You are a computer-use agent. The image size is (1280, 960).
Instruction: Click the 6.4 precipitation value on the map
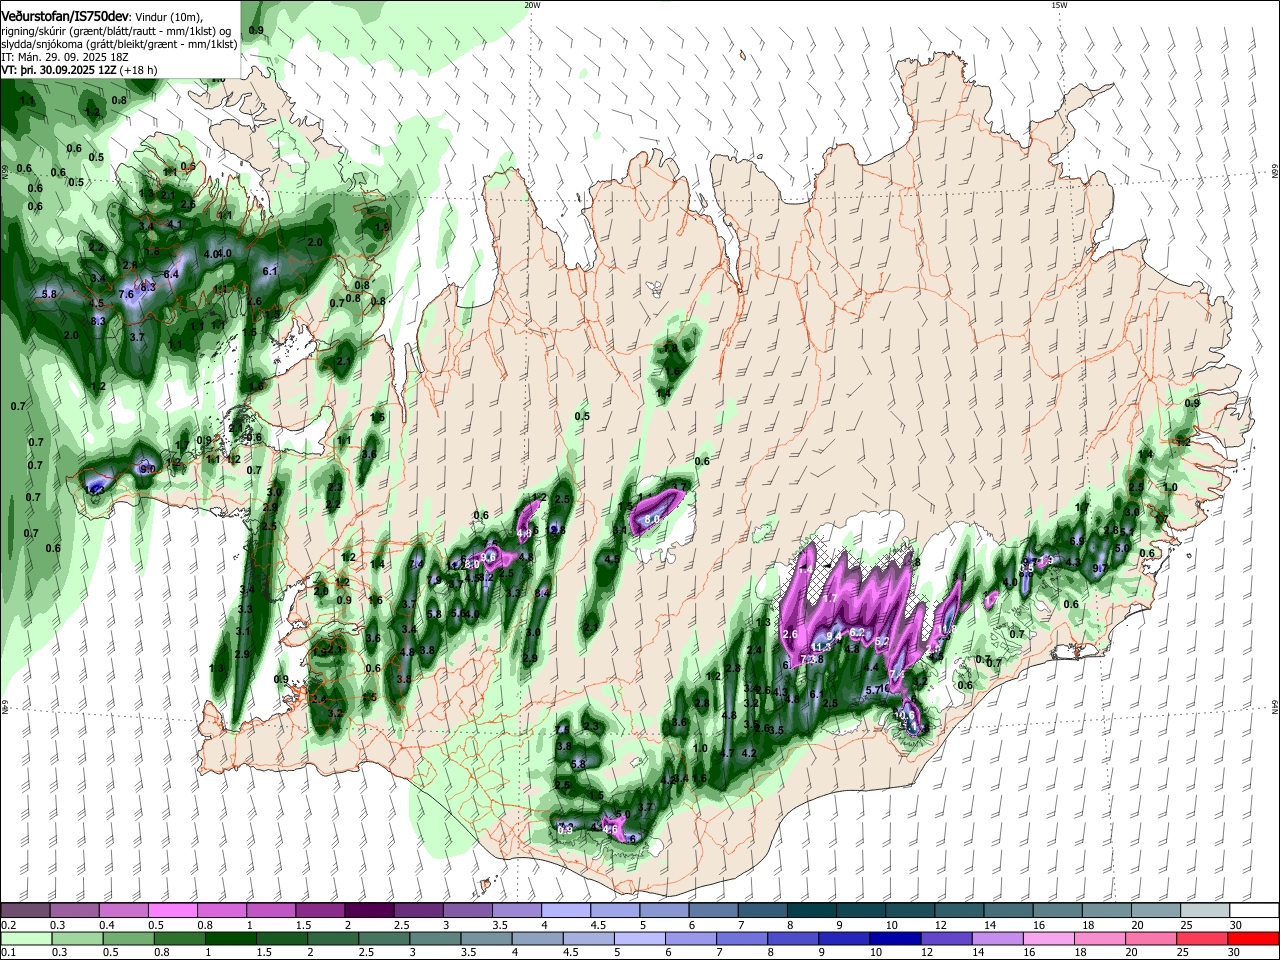coord(171,274)
